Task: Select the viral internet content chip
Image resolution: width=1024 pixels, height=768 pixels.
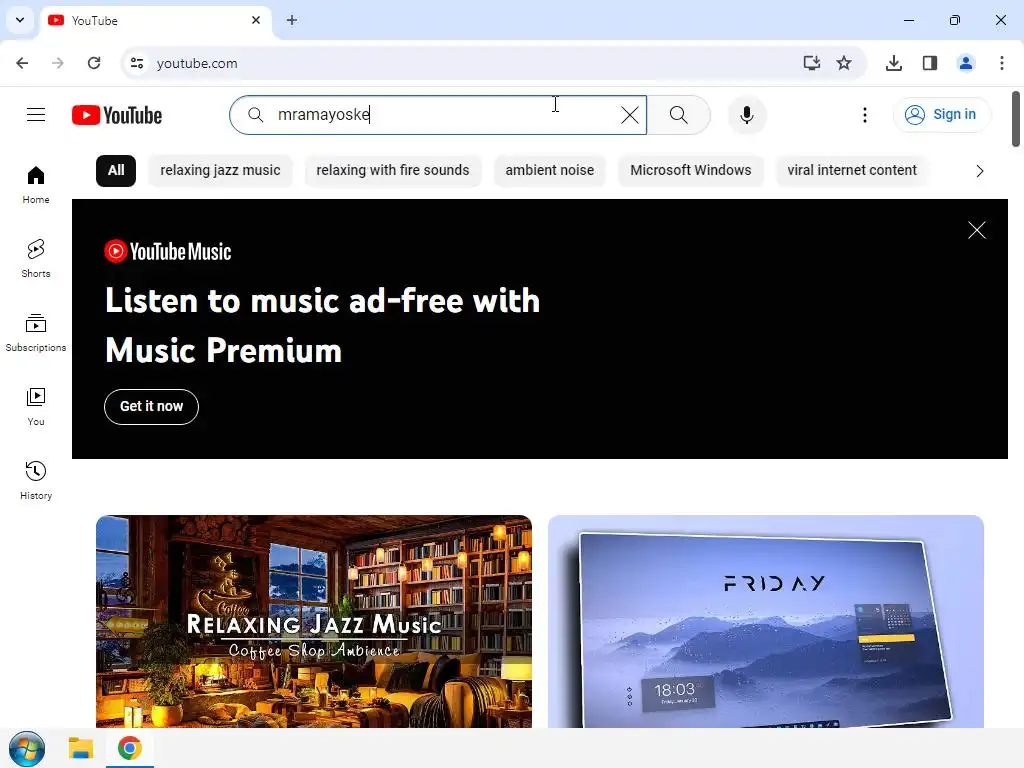Action: coord(852,170)
